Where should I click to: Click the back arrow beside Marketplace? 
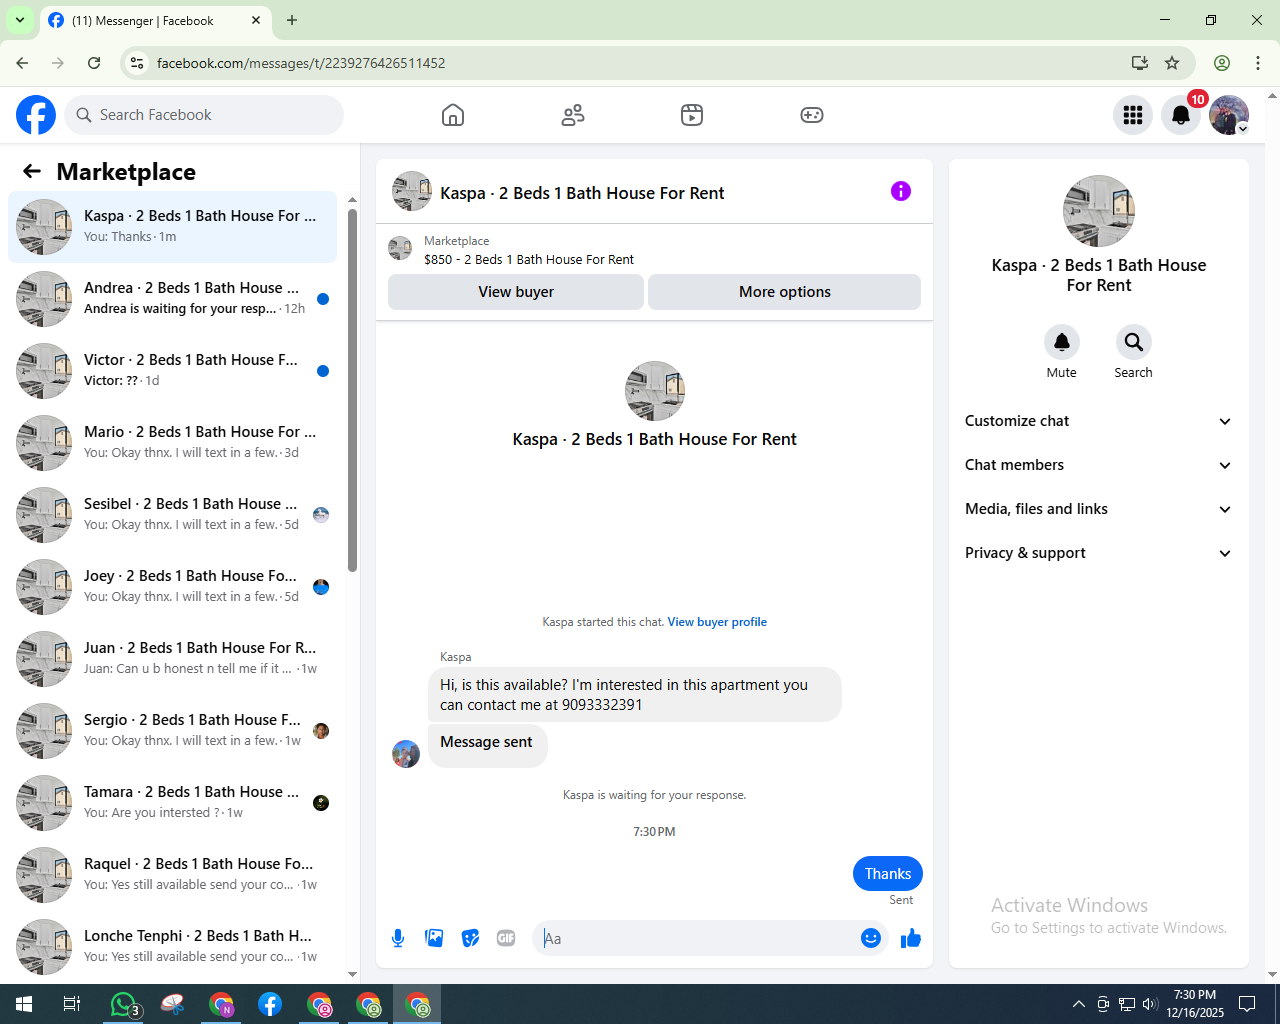(32, 171)
